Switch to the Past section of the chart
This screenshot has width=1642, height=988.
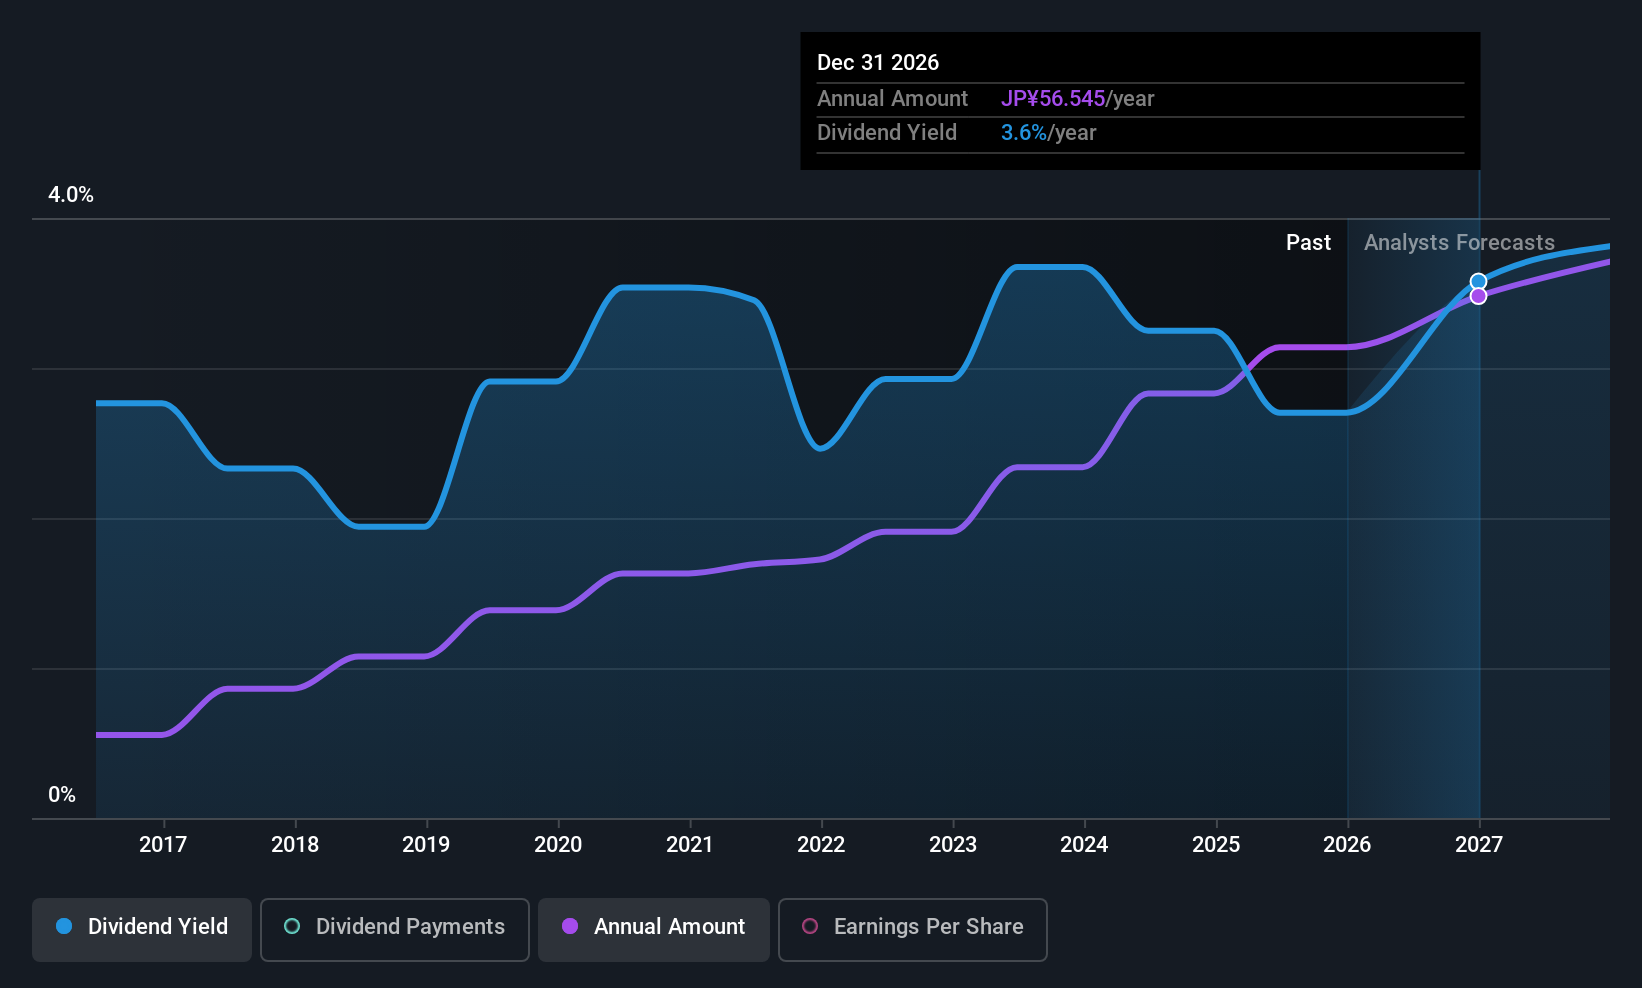[1308, 242]
